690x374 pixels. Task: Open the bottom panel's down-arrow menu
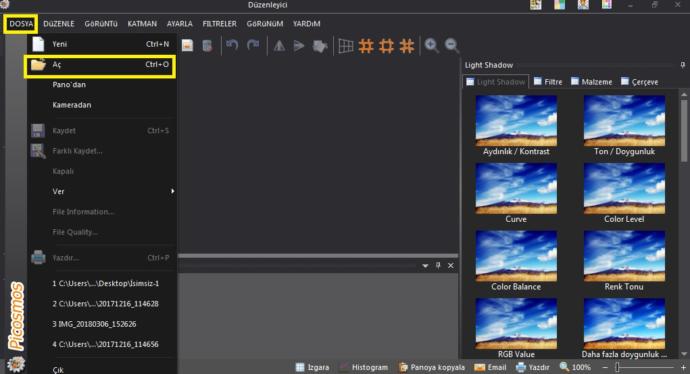[x=425, y=266]
